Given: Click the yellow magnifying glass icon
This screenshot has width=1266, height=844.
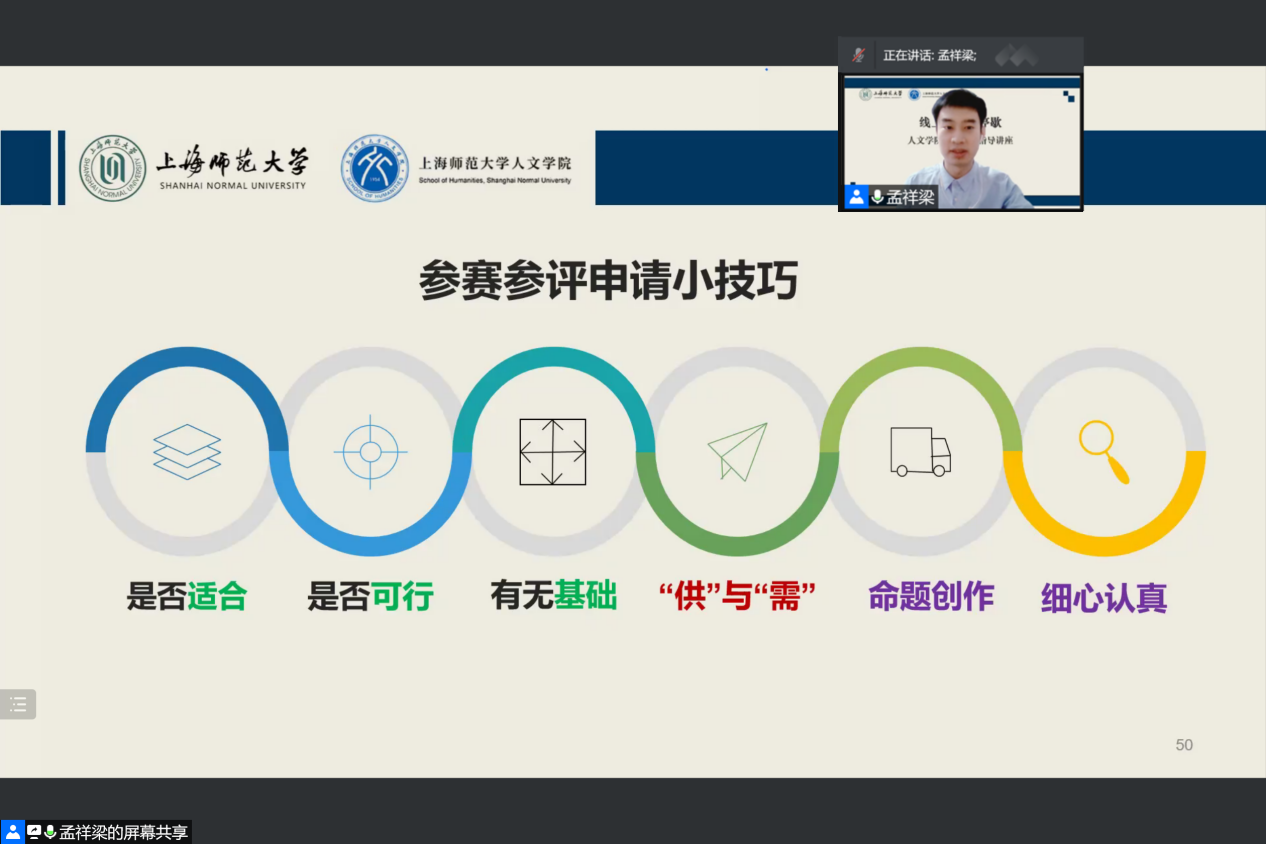Looking at the screenshot, I should [x=1103, y=452].
